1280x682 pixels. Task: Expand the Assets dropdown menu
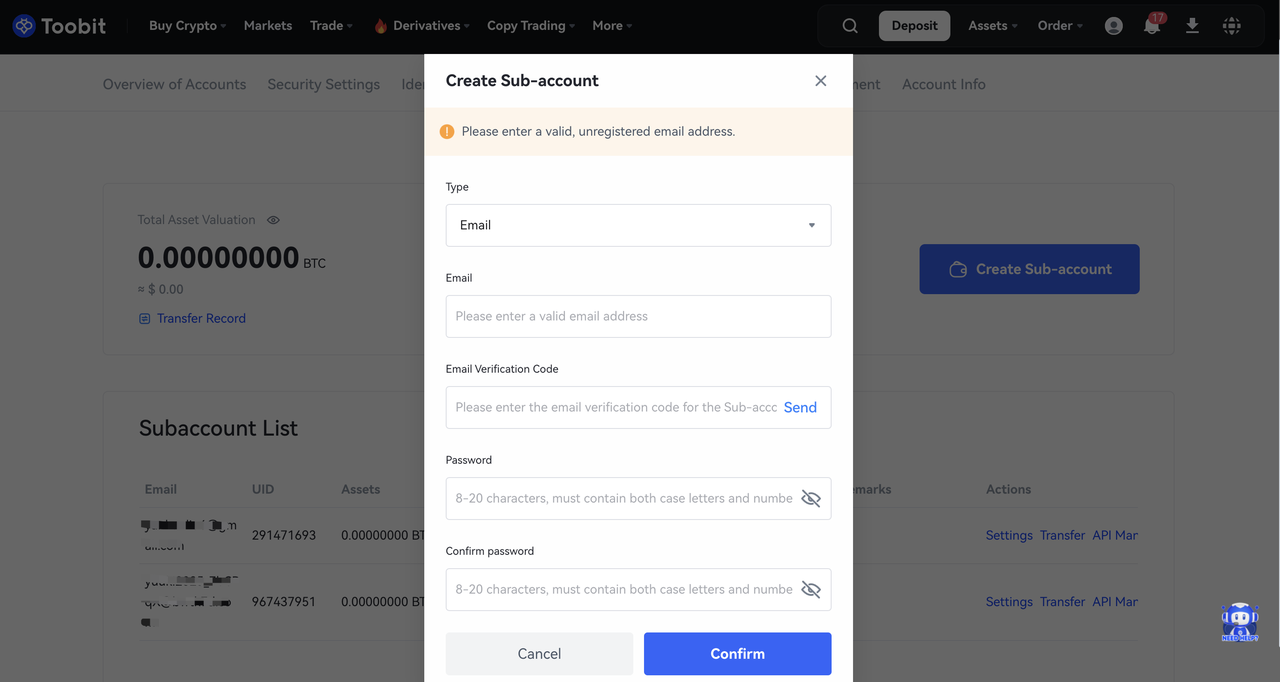992,26
